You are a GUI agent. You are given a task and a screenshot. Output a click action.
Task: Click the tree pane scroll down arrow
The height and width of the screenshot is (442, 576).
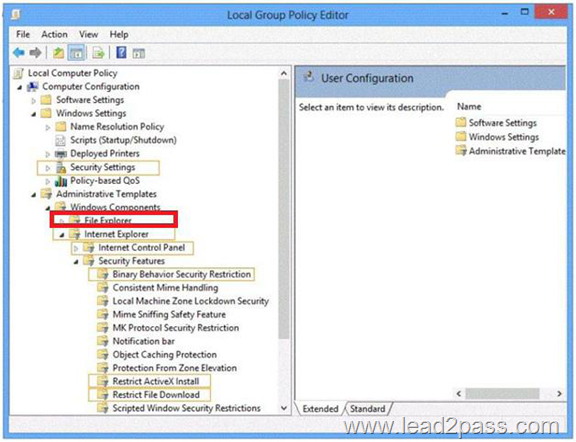pyautogui.click(x=284, y=408)
